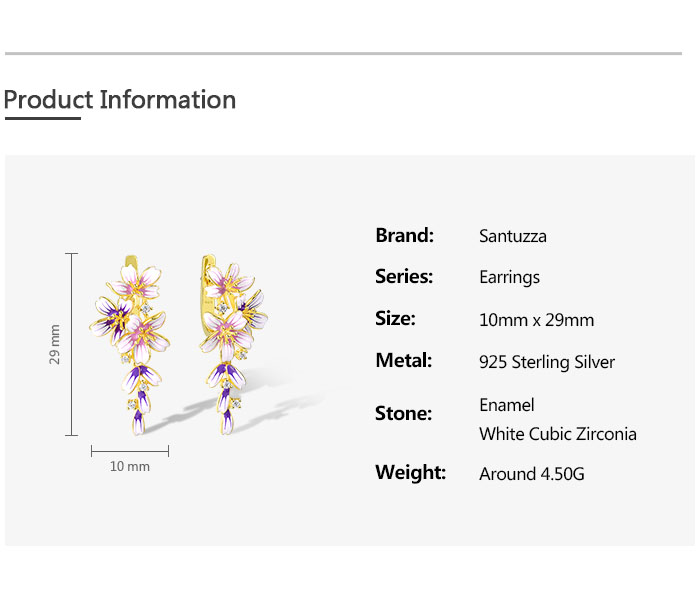The width and height of the screenshot is (700, 596).
Task: Click the Around 4.50G weight value
Action: (532, 474)
